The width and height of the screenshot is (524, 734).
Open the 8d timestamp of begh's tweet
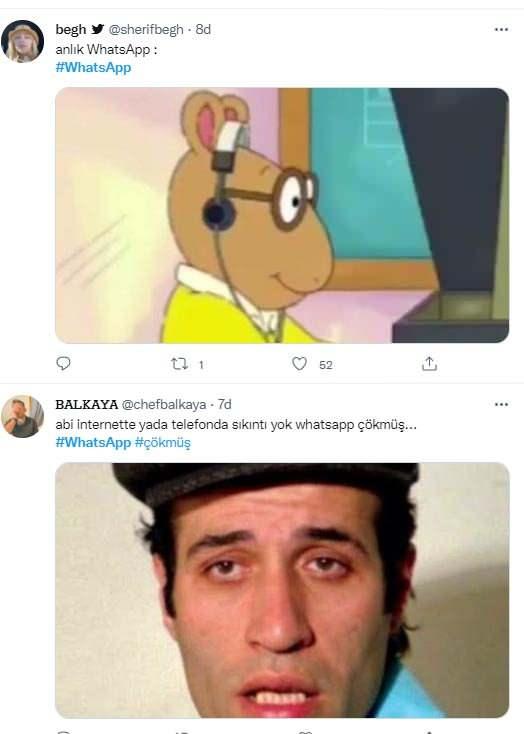(203, 29)
